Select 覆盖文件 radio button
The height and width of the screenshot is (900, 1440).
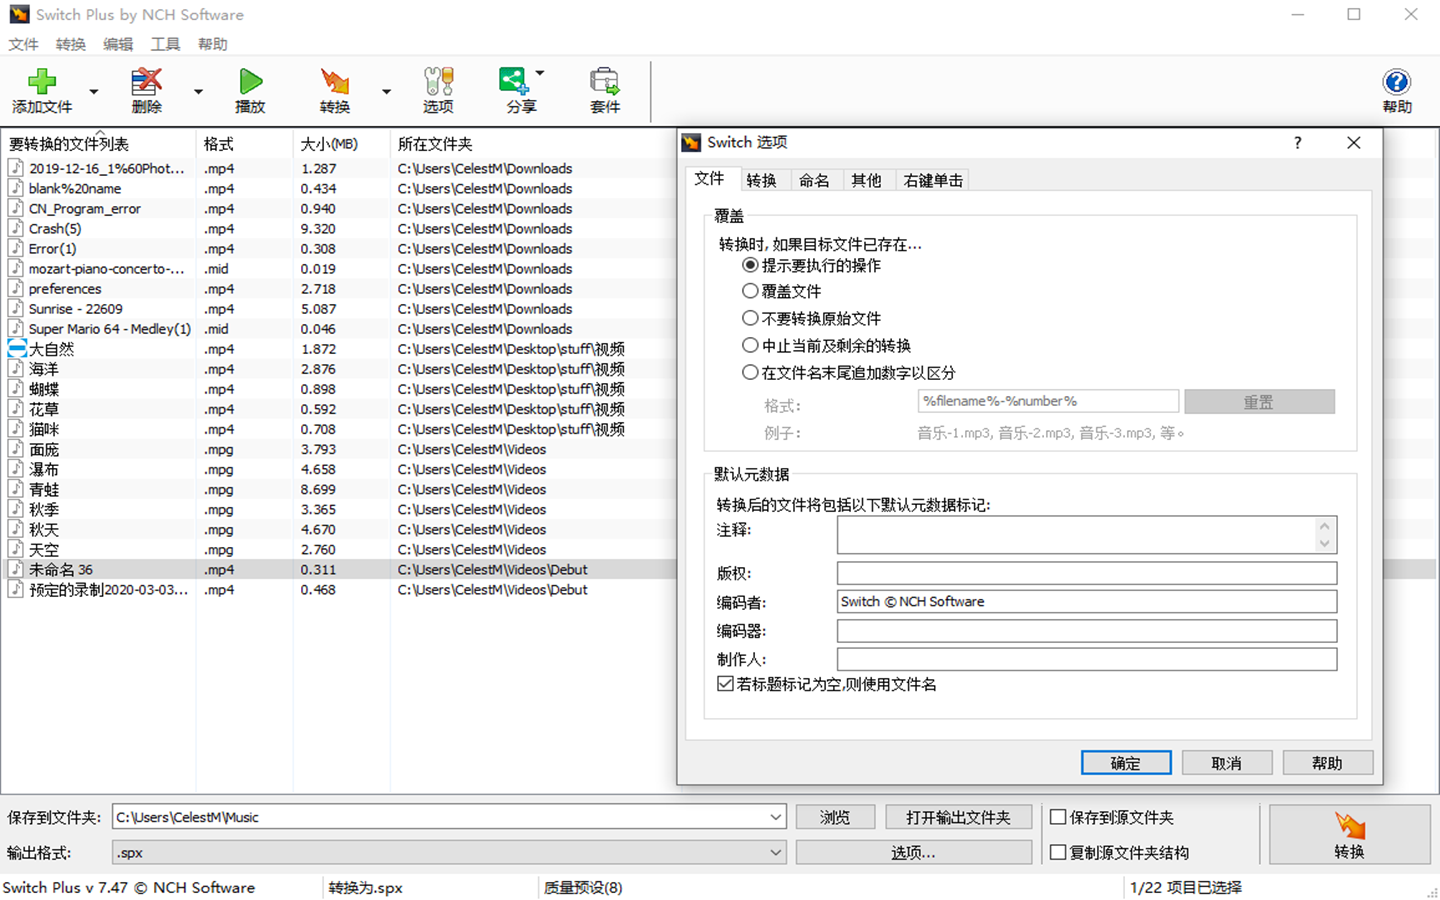pyautogui.click(x=750, y=291)
